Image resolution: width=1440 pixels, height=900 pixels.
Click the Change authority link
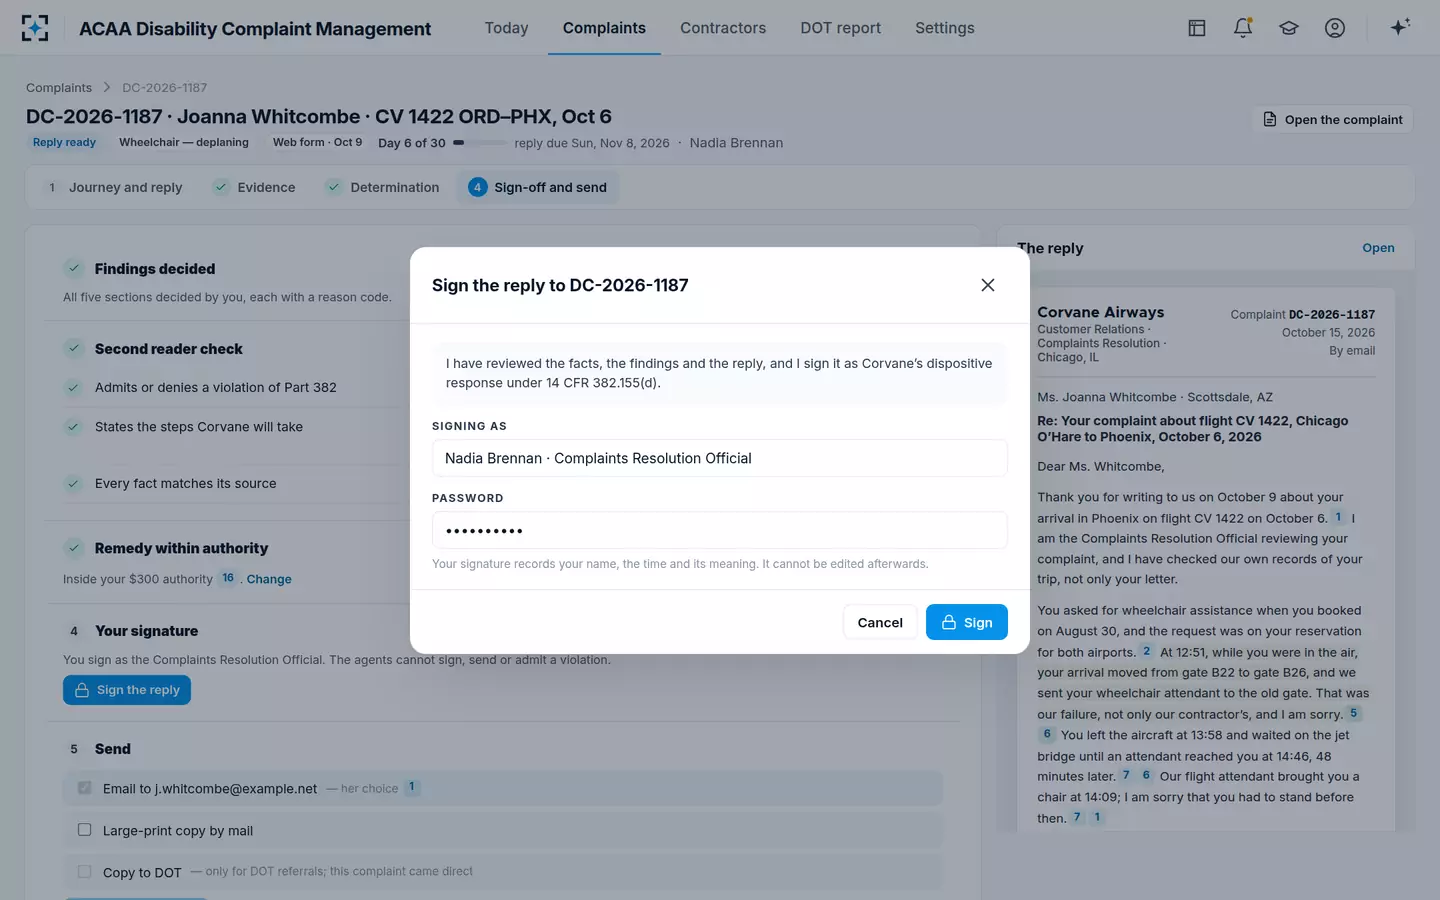269,579
